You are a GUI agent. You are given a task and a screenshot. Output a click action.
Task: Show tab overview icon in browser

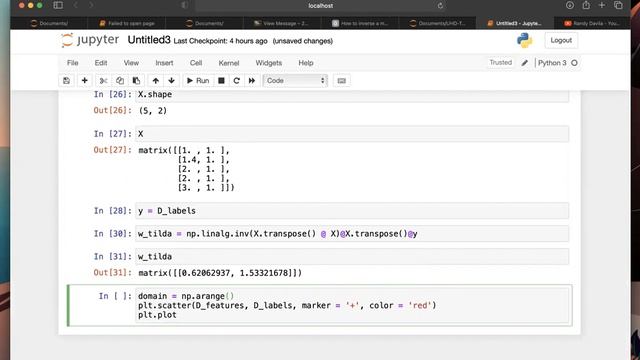[618, 5]
